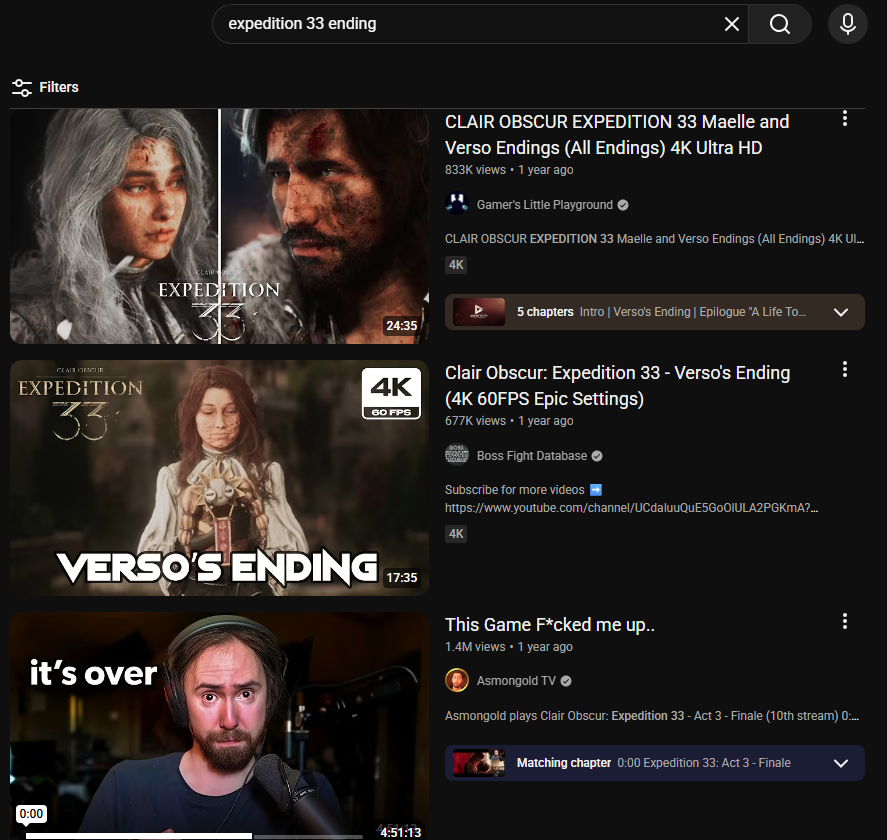Play the Verso's Ending 4K thumbnail
The height and width of the screenshot is (840, 887).
219,478
